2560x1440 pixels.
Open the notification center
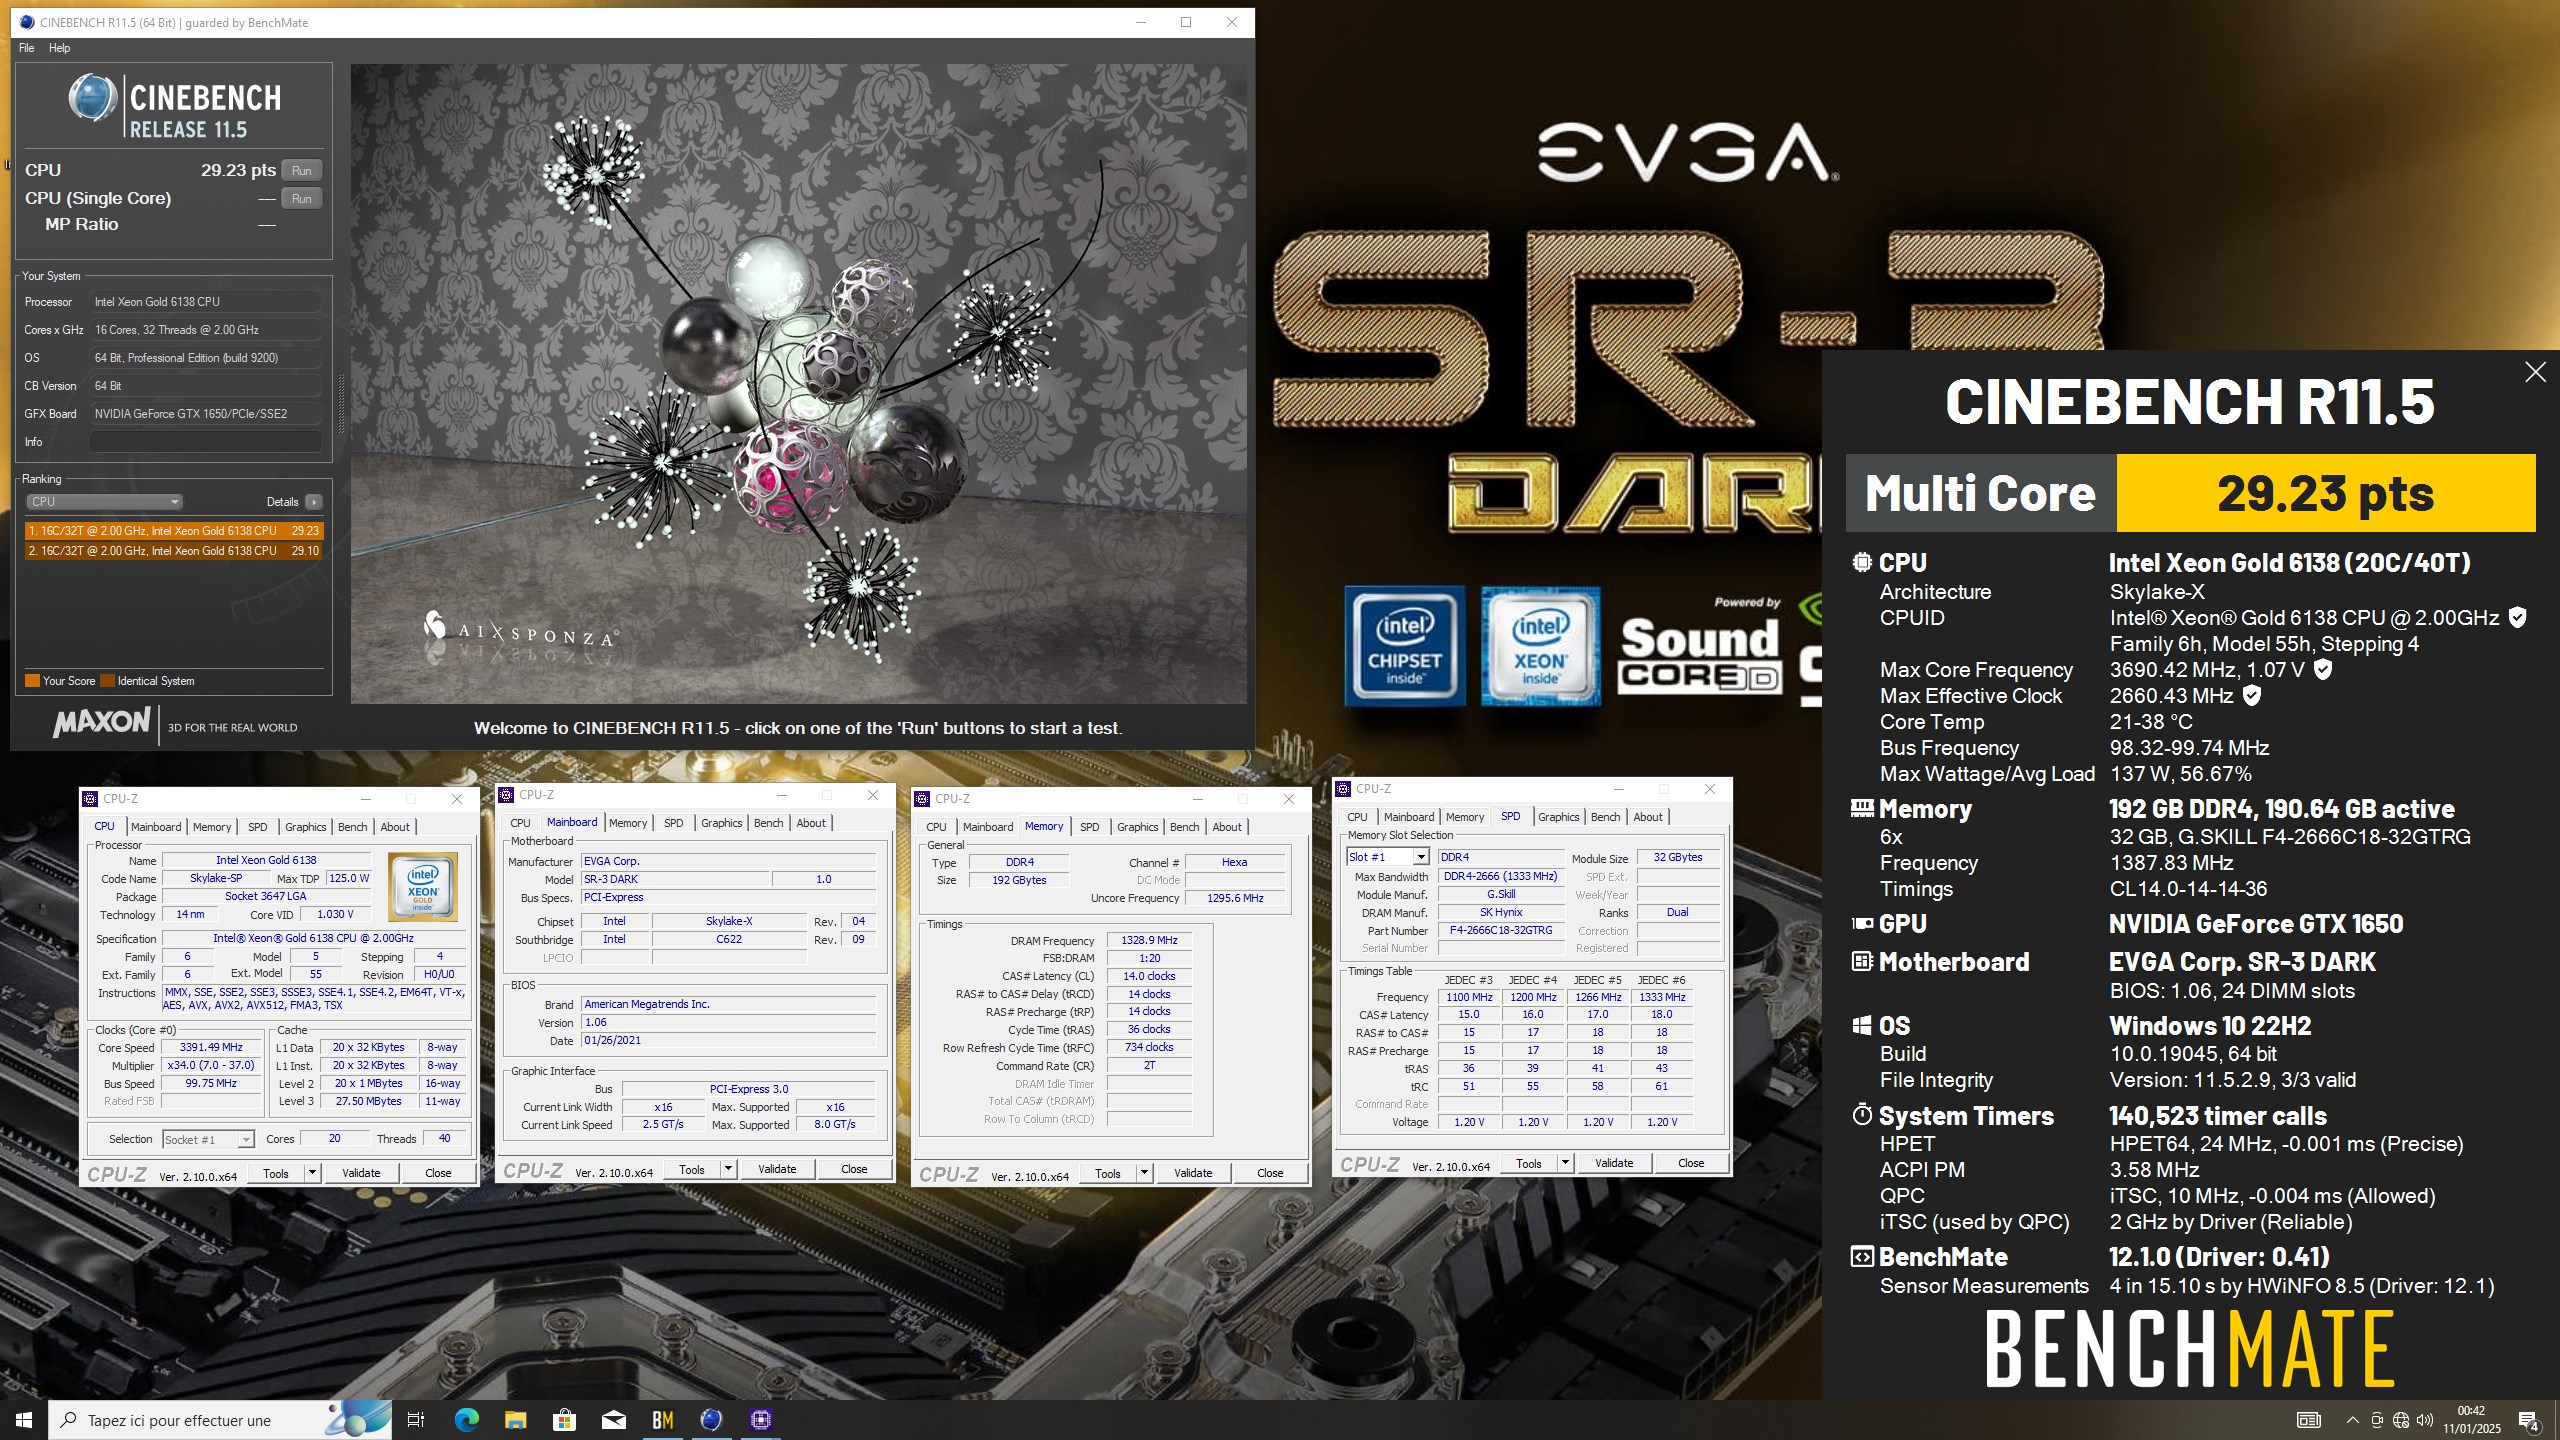[x=2529, y=1420]
